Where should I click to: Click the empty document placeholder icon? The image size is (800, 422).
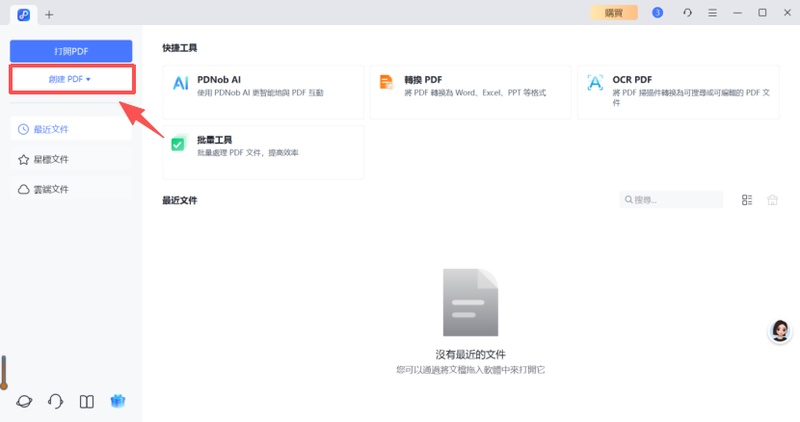[470, 302]
